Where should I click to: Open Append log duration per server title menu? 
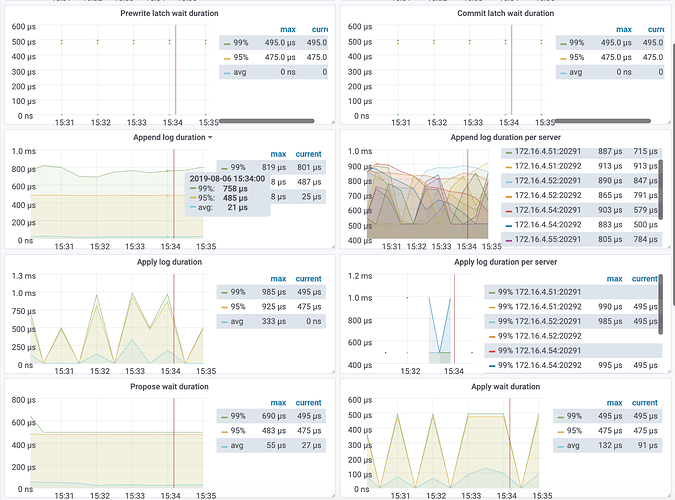click(505, 137)
